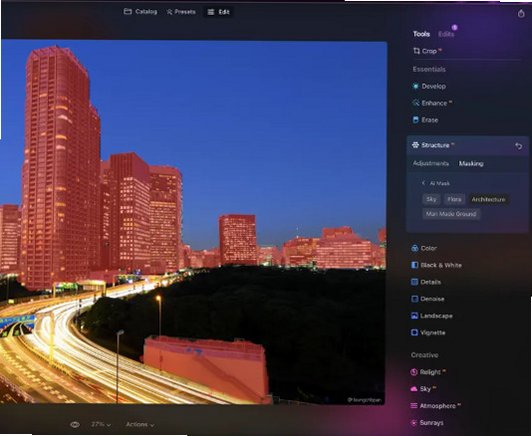Toggle the Architecture mask chip

point(488,199)
